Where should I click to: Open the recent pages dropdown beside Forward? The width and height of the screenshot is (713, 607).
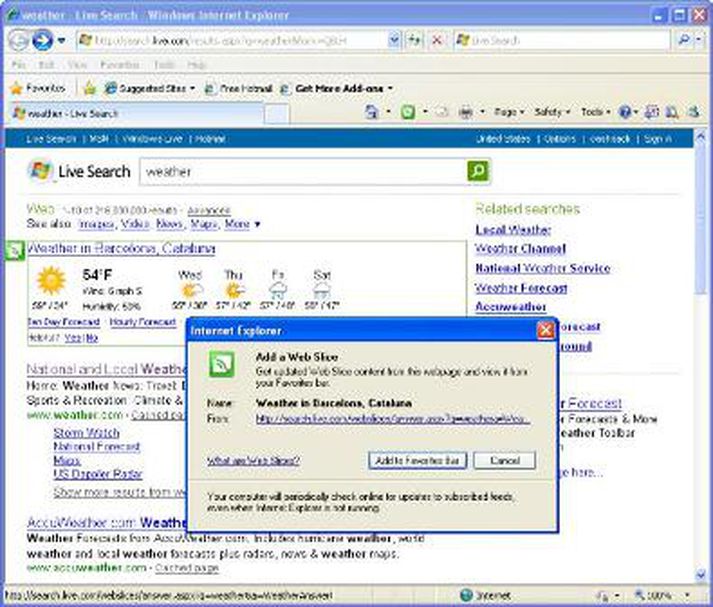(x=61, y=40)
